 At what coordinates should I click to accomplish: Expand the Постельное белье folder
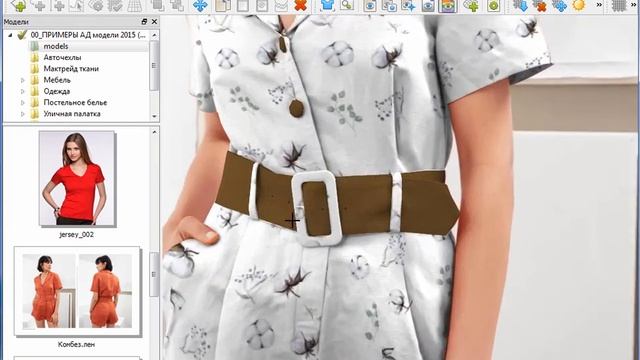click(23, 102)
